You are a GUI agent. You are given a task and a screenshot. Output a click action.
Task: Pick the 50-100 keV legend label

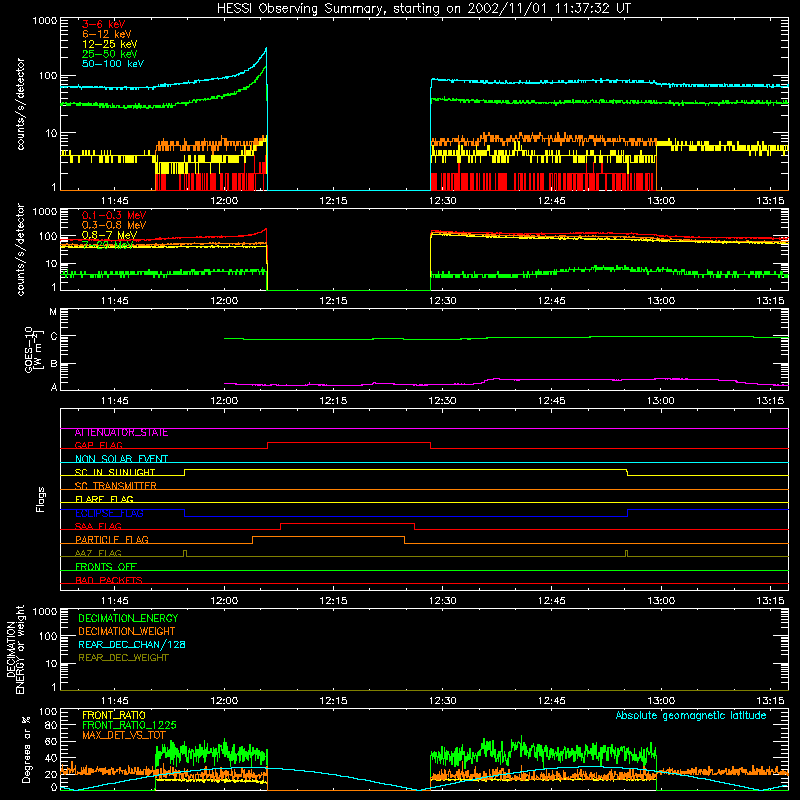pyautogui.click(x=113, y=64)
